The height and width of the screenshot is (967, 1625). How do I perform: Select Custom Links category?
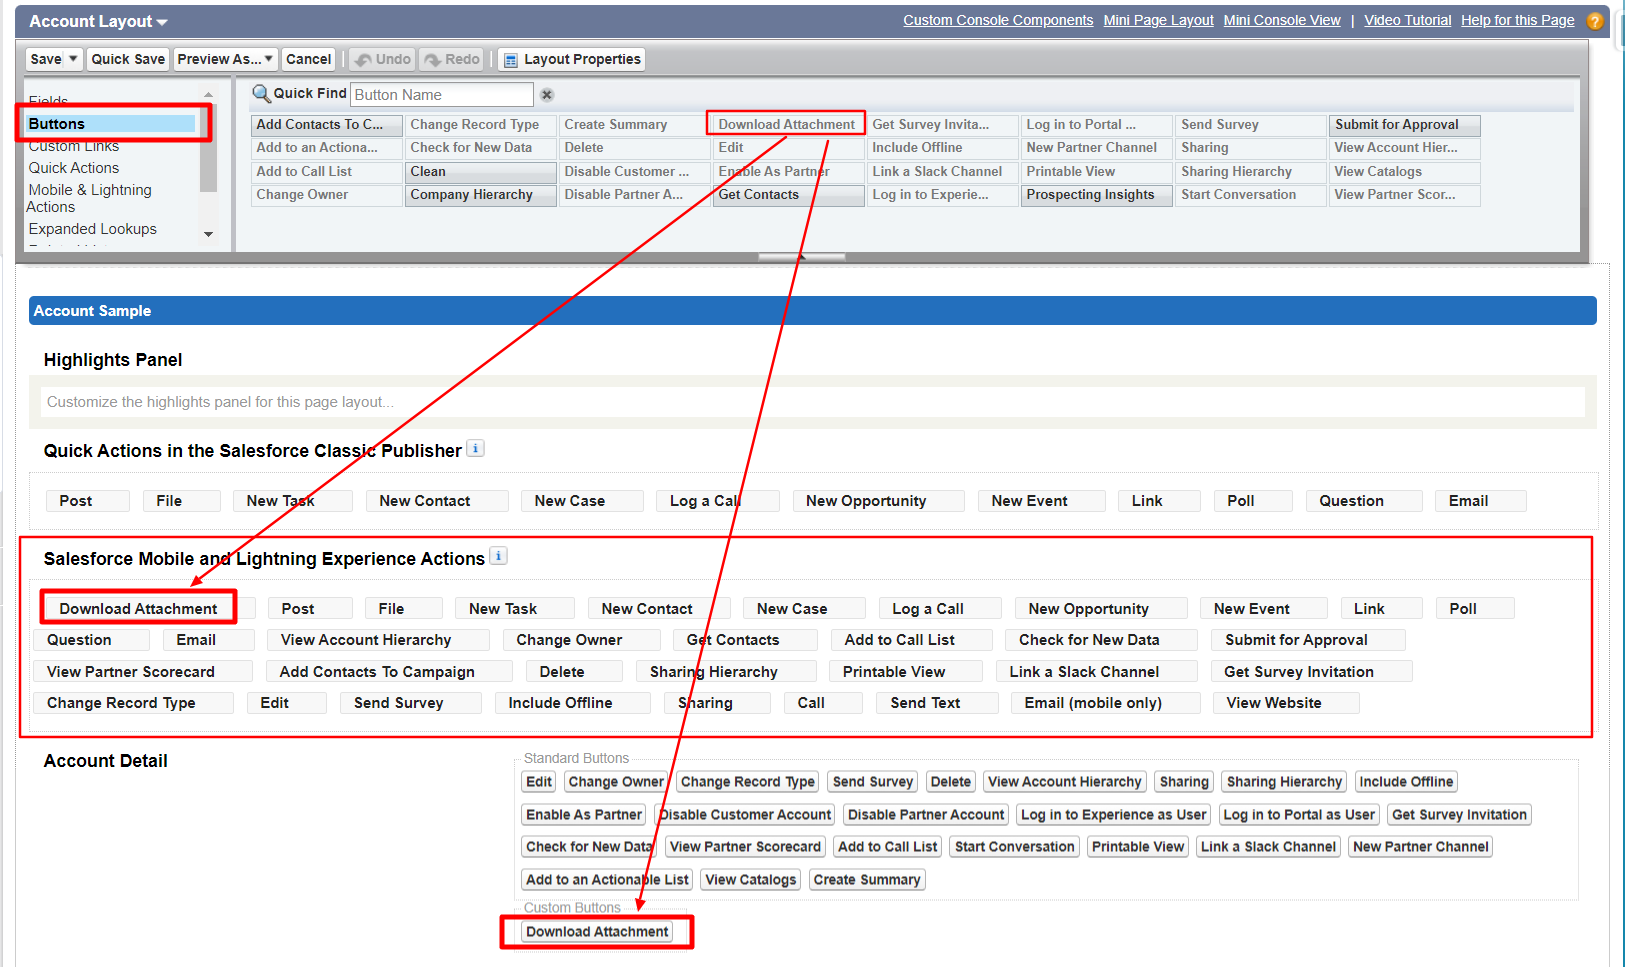click(x=74, y=146)
